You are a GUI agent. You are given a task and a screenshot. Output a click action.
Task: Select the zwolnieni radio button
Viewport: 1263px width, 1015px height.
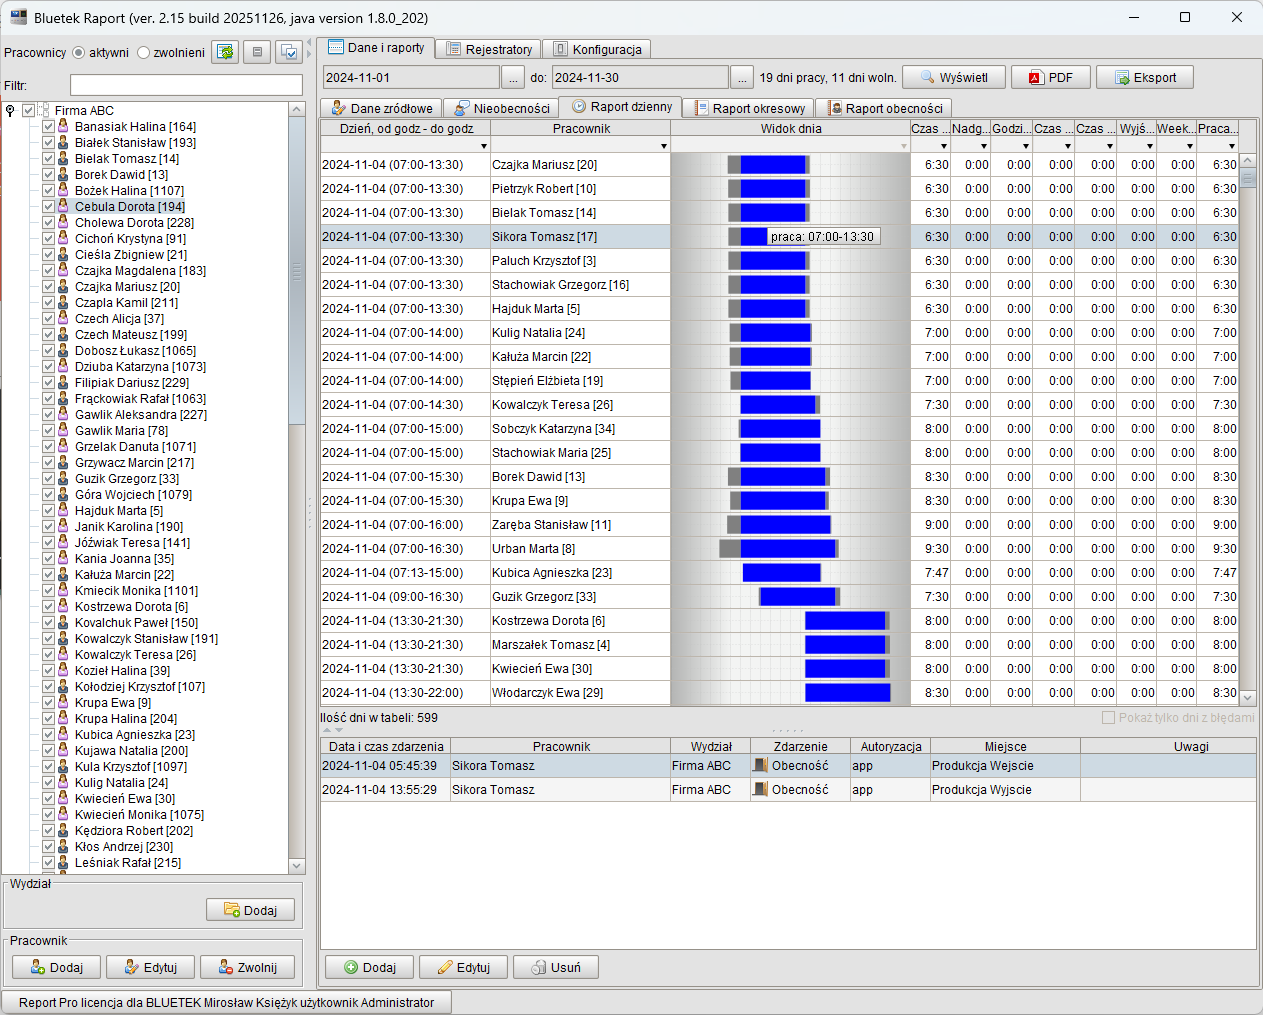(x=144, y=53)
